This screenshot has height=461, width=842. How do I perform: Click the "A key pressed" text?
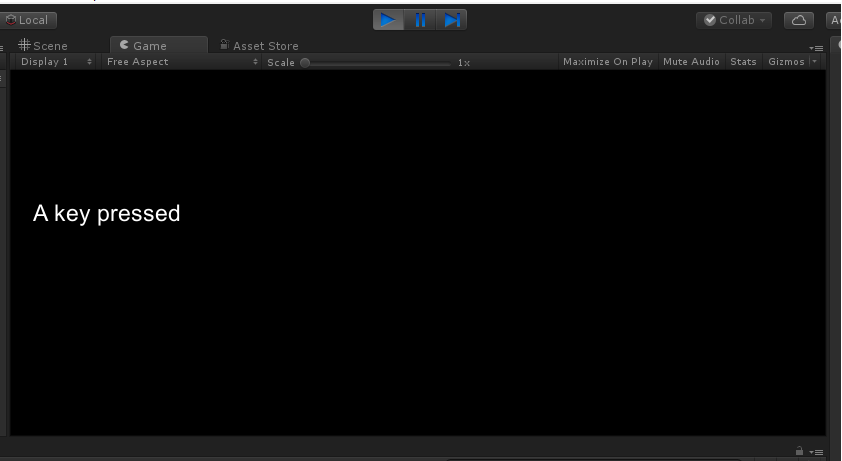coord(106,214)
